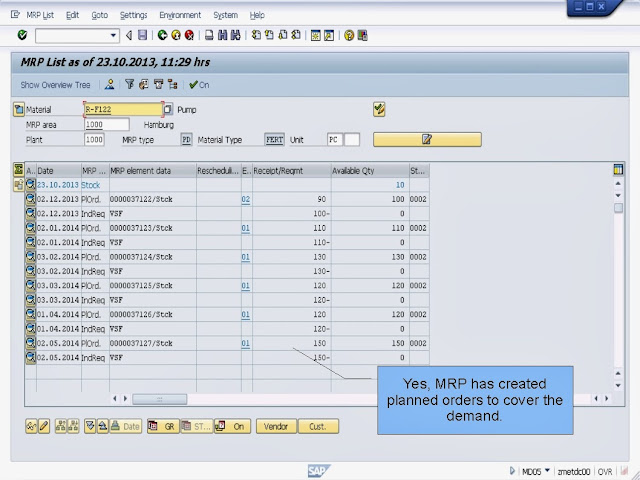Click exception link 02 for PlOrd 0000037122

click(245, 199)
